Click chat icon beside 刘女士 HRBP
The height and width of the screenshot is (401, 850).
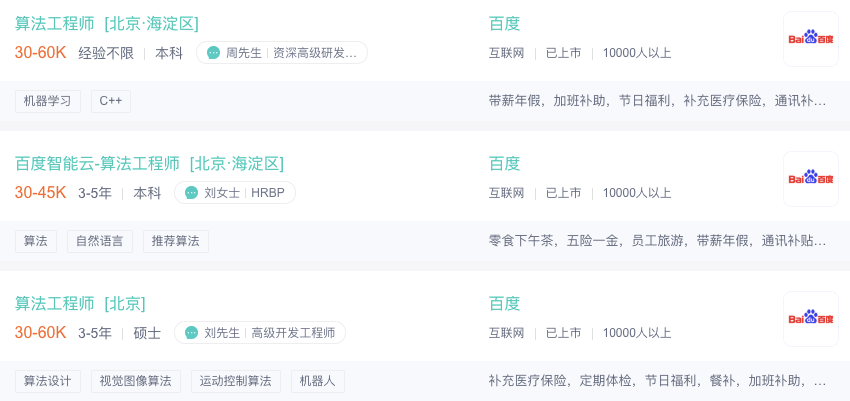[191, 193]
